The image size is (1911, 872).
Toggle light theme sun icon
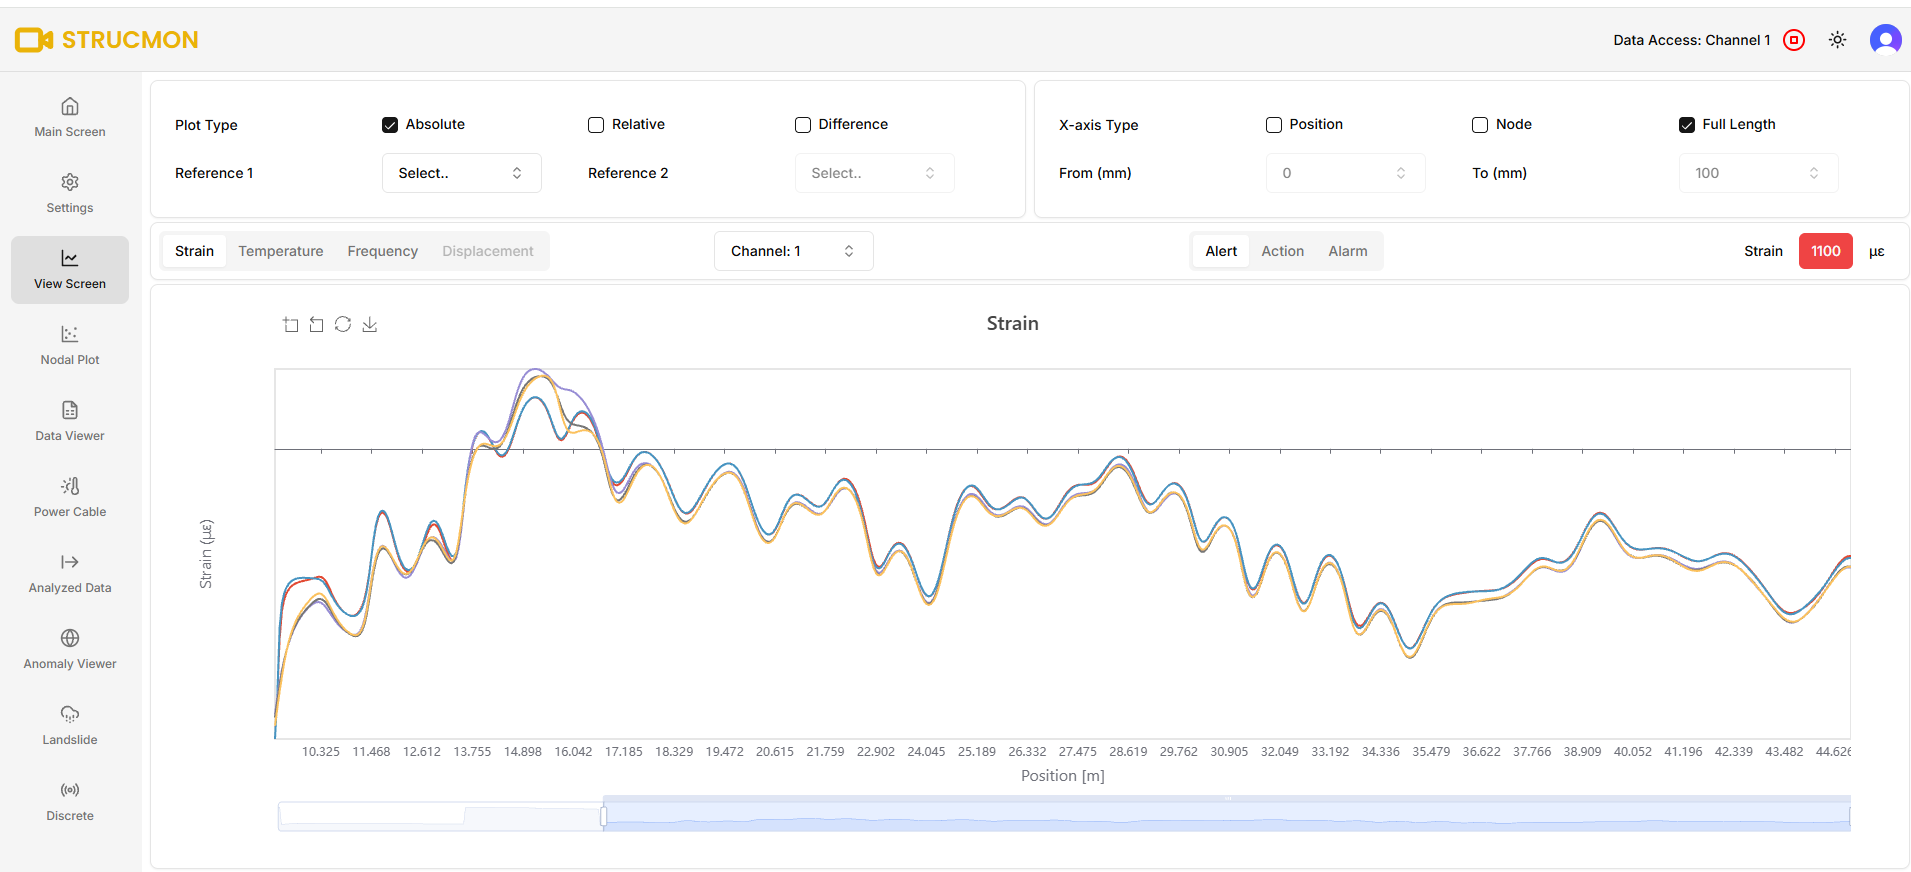point(1838,40)
